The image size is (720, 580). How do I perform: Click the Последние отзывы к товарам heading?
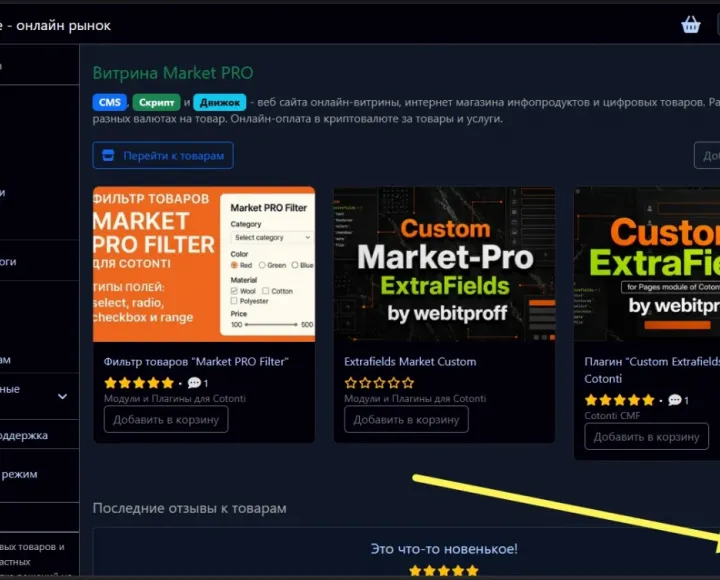click(x=190, y=508)
